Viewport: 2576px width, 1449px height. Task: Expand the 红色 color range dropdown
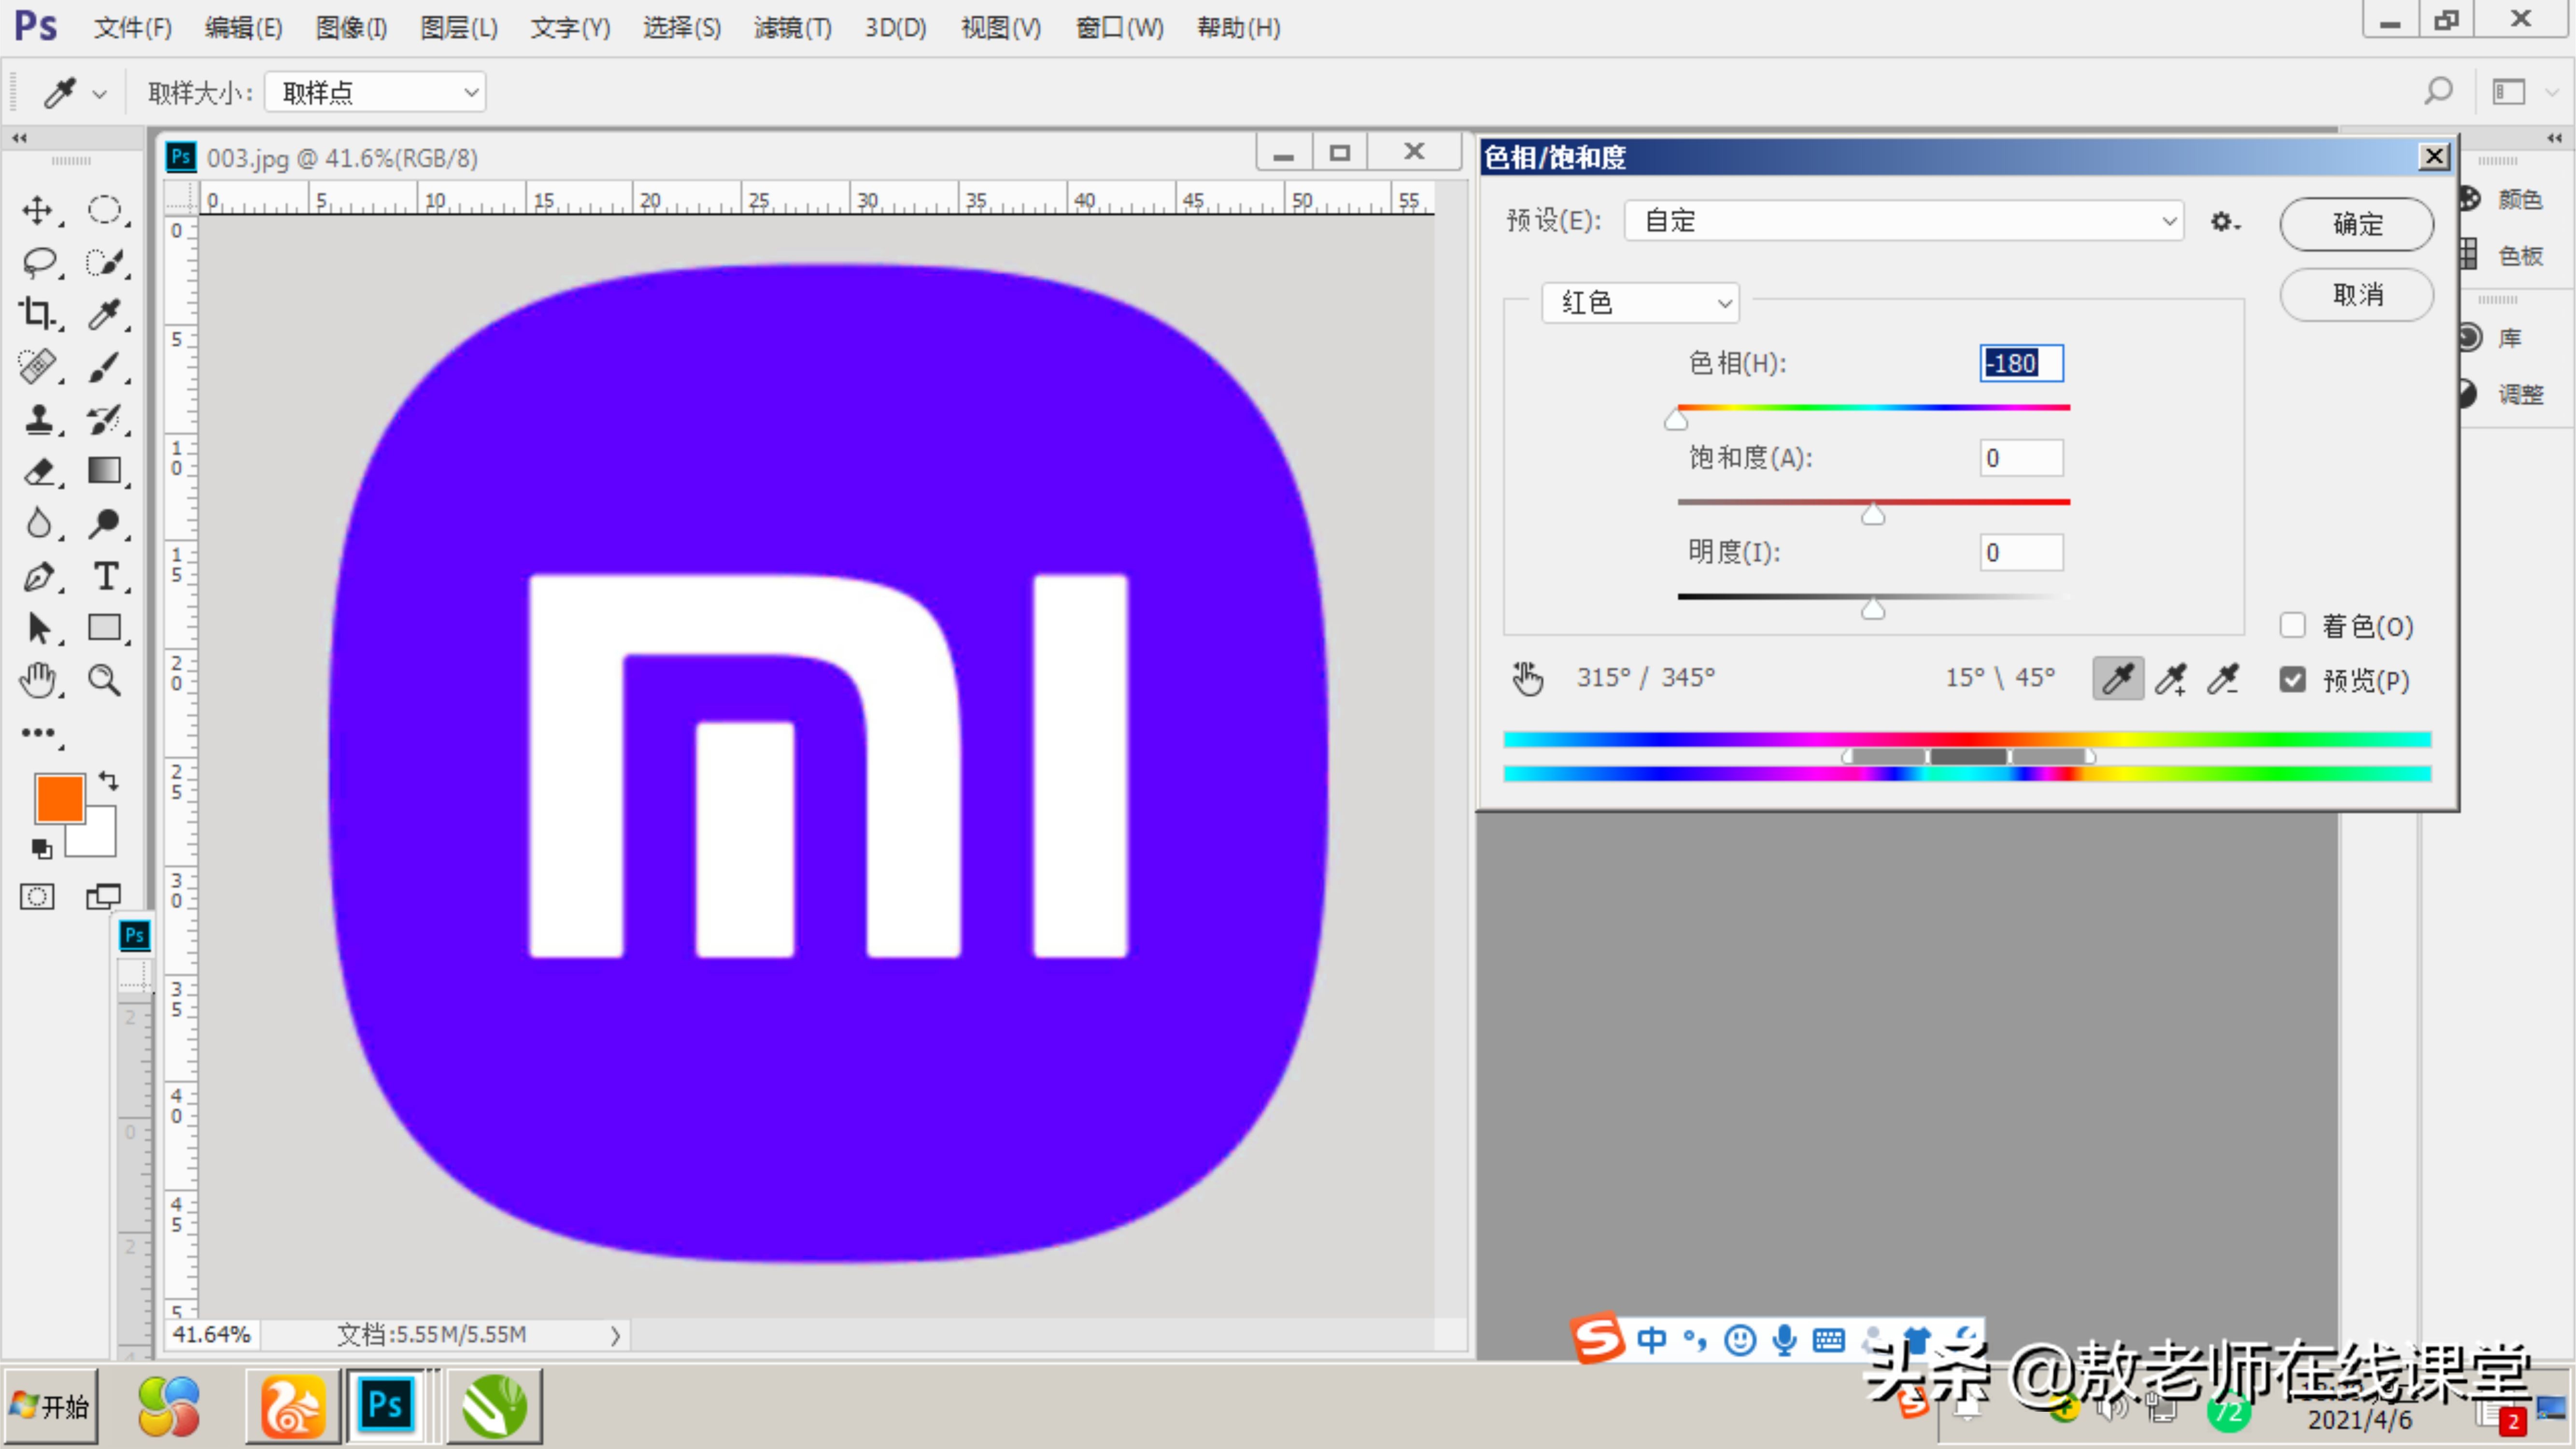coord(1640,303)
